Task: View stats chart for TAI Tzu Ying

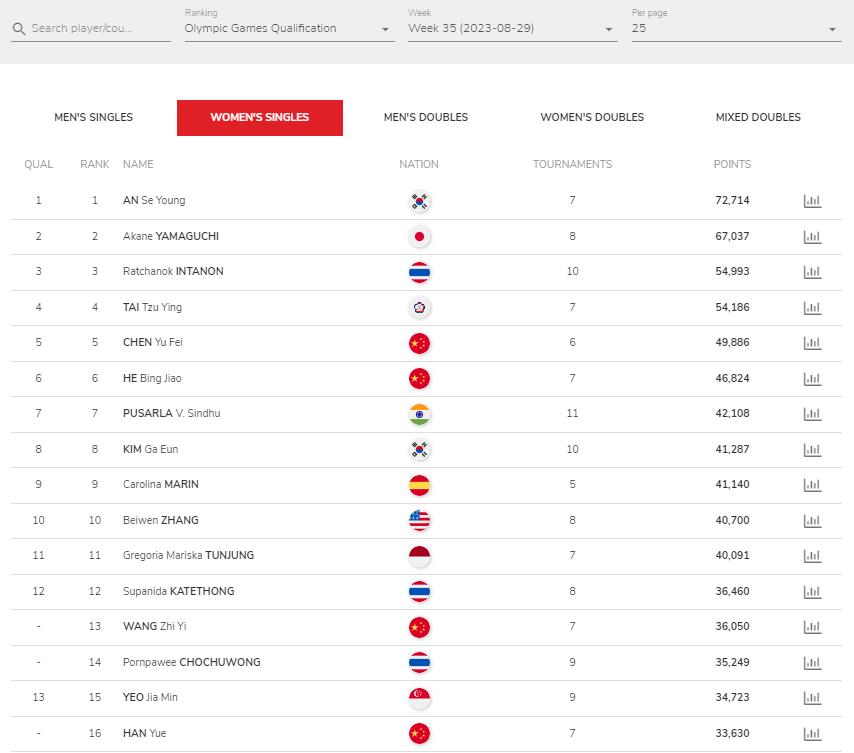Action: pos(812,308)
